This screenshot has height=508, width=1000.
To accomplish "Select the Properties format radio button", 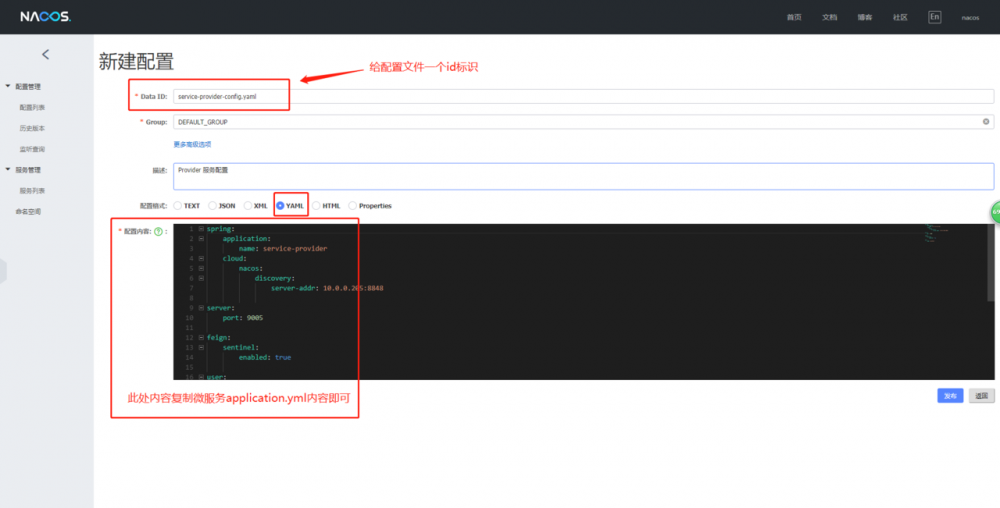I will point(353,206).
